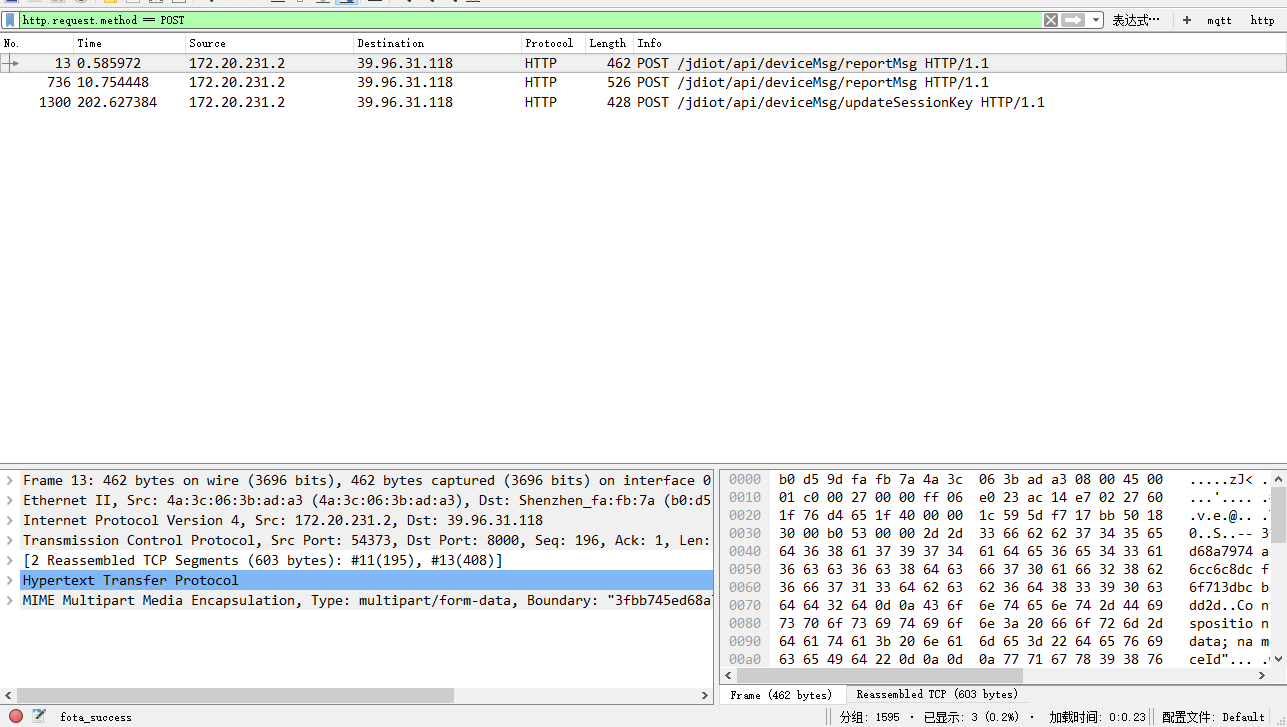
Task: Click ASCII text 'sposition' in hex pane
Action: 1225,623
